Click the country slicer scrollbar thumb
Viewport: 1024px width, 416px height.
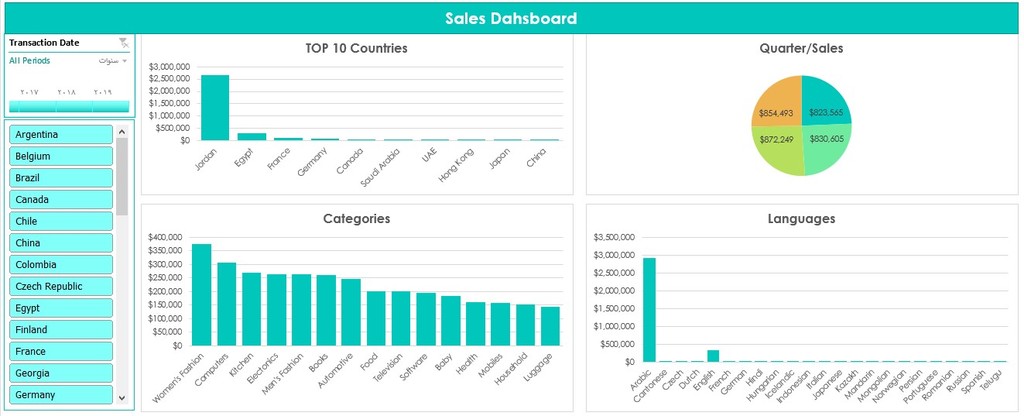tap(122, 176)
